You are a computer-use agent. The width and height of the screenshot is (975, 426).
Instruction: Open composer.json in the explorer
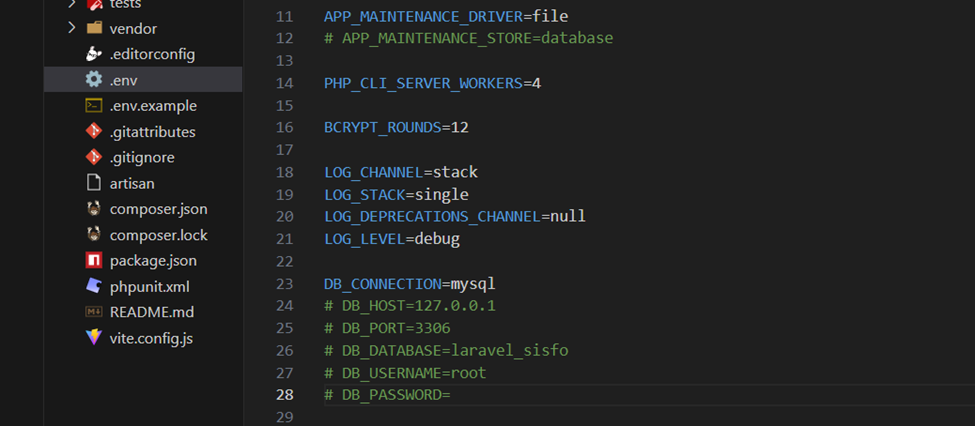tap(158, 209)
